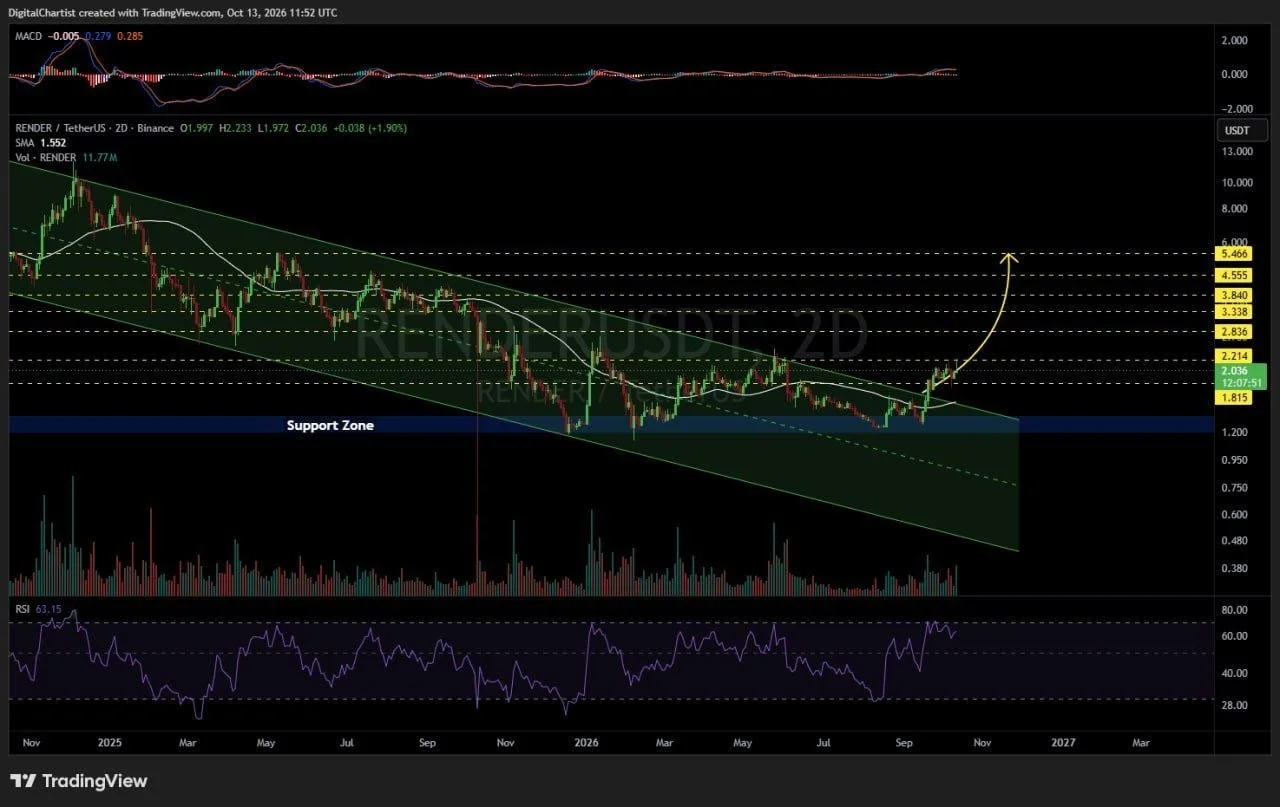Screen dimensions: 1280x807
Task: Select the MACD indicator legend label
Action: pyautogui.click(x=26, y=35)
